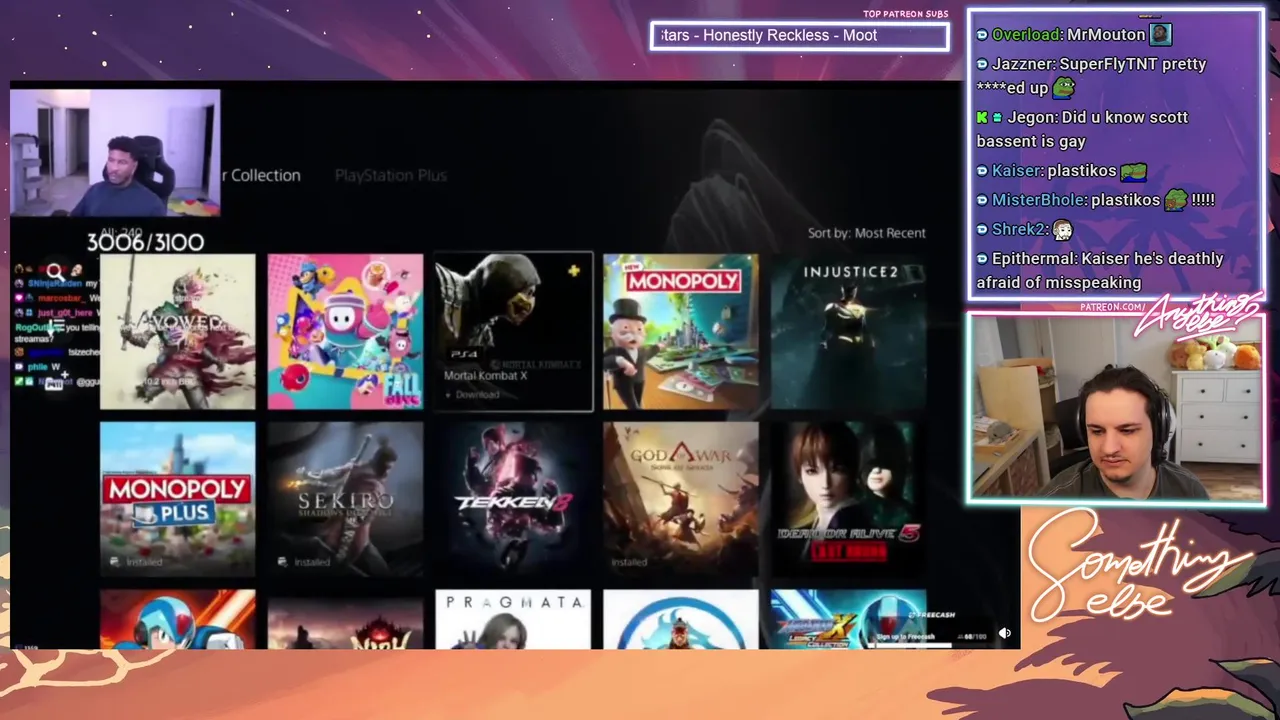
Task: Click the face emote in Shrek2's message
Action: 1062,230
